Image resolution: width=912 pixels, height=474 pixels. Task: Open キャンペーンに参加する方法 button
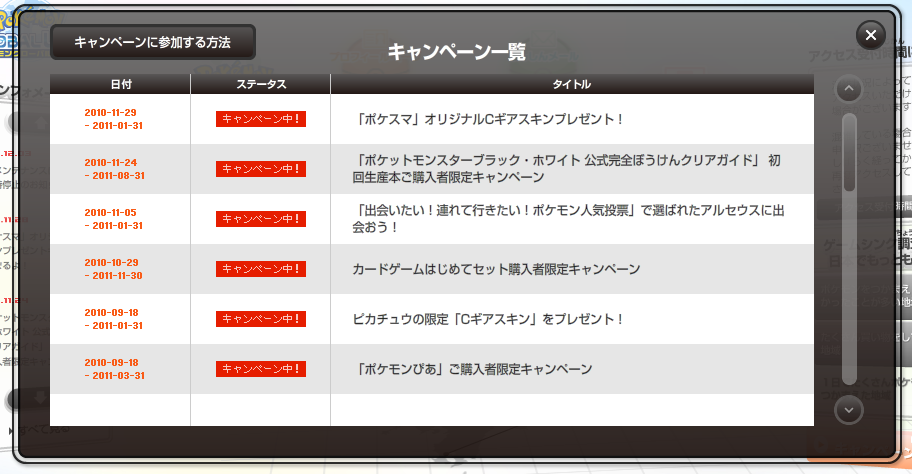[153, 43]
